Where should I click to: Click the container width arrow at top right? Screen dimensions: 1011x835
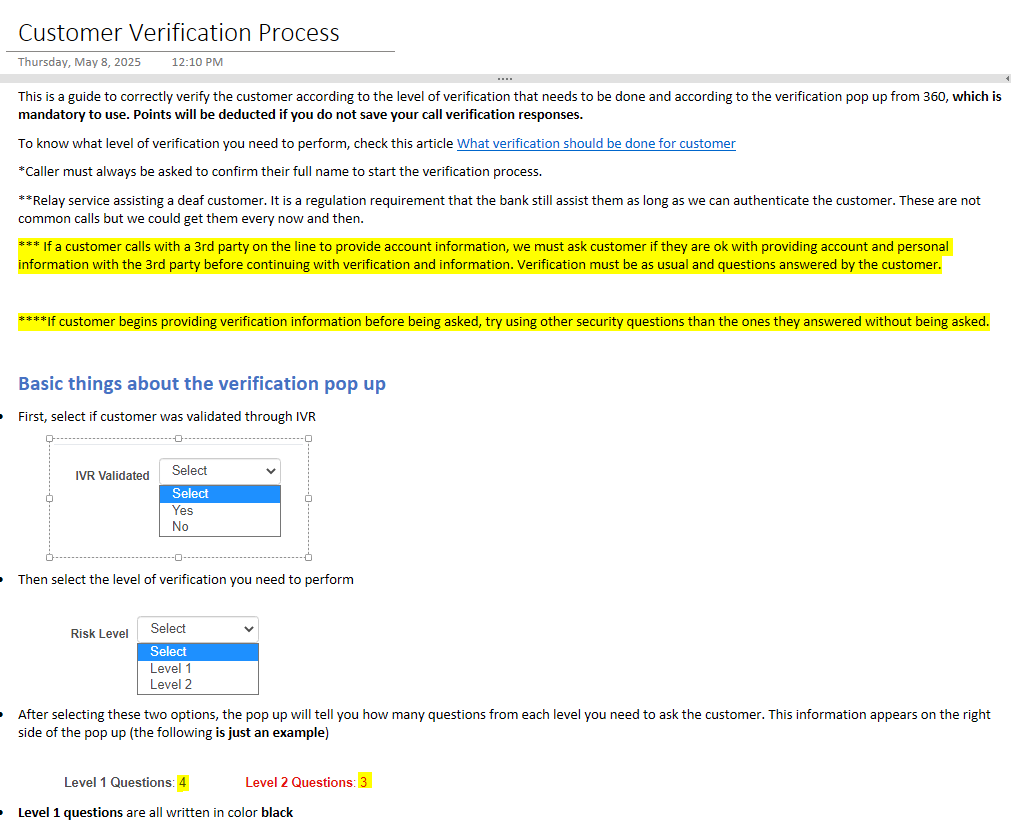point(1006,78)
